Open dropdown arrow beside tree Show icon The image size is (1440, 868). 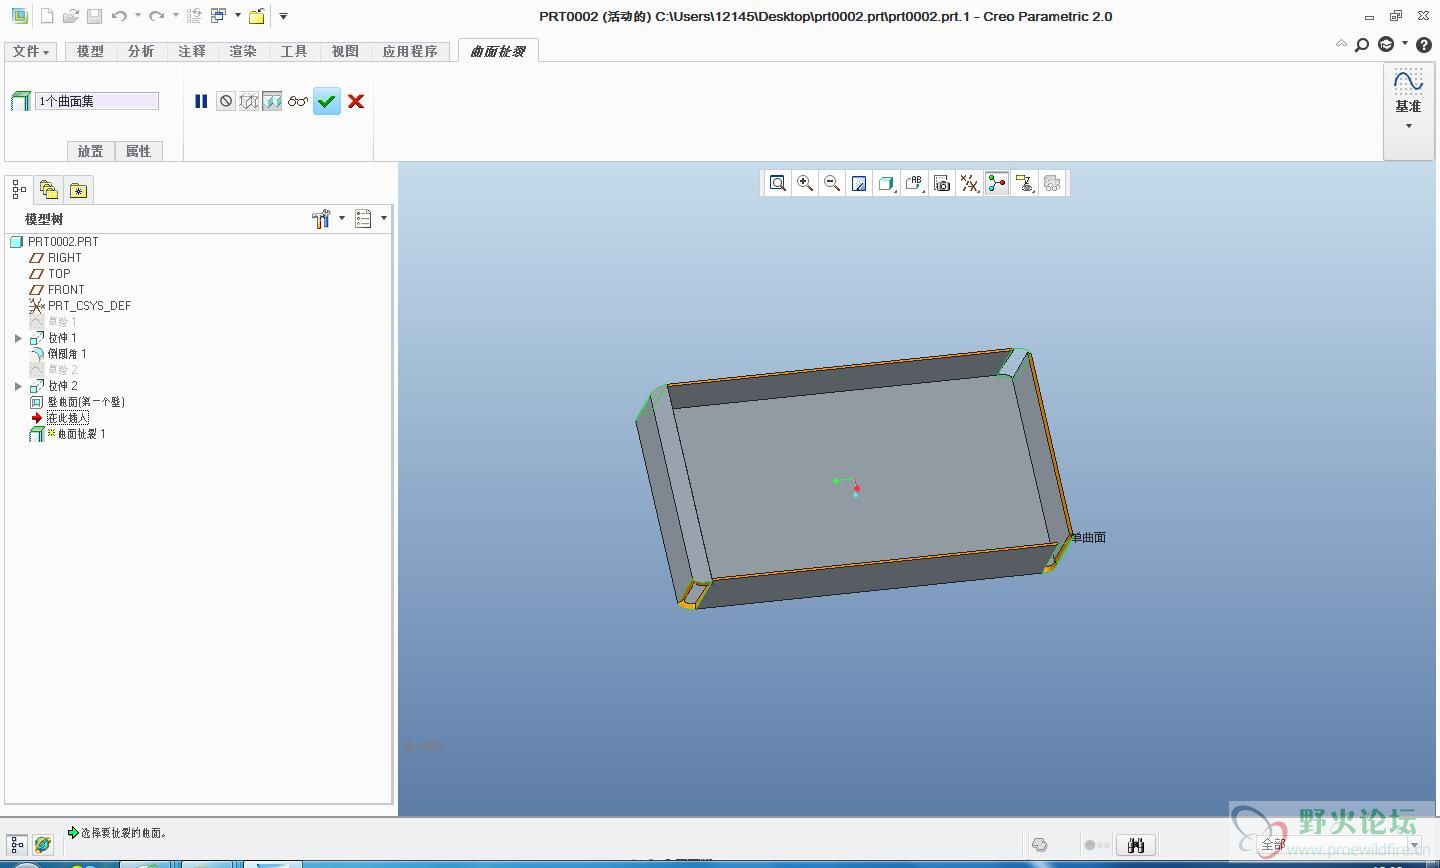click(x=384, y=218)
